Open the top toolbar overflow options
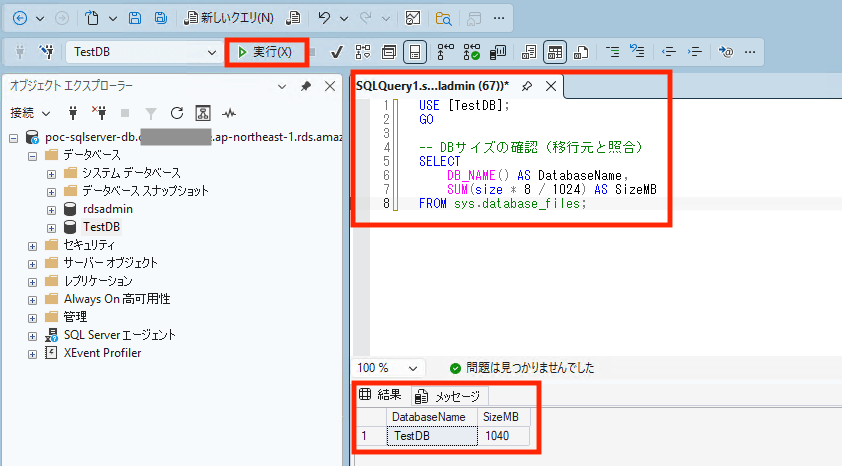Viewport: 842px width, 466px height. 499,18
